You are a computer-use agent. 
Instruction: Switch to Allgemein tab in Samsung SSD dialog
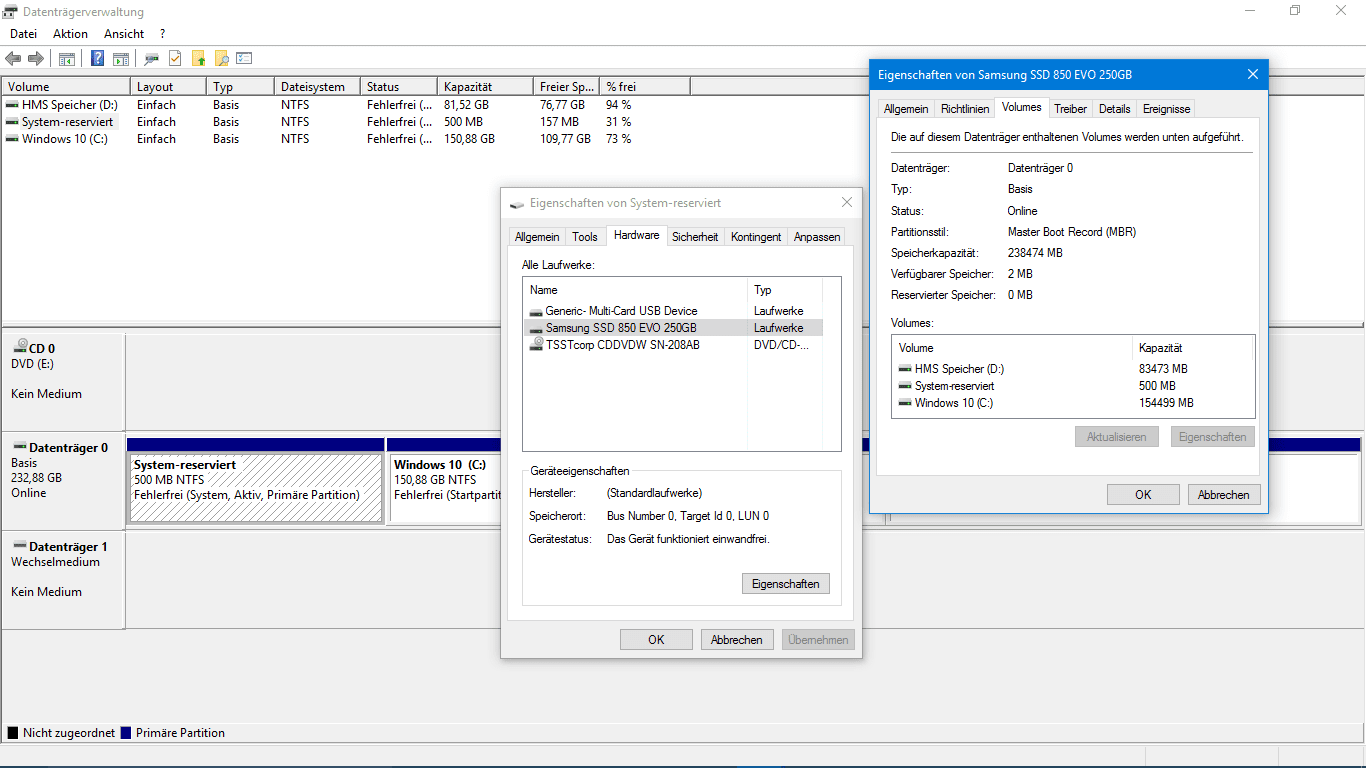[x=906, y=109]
